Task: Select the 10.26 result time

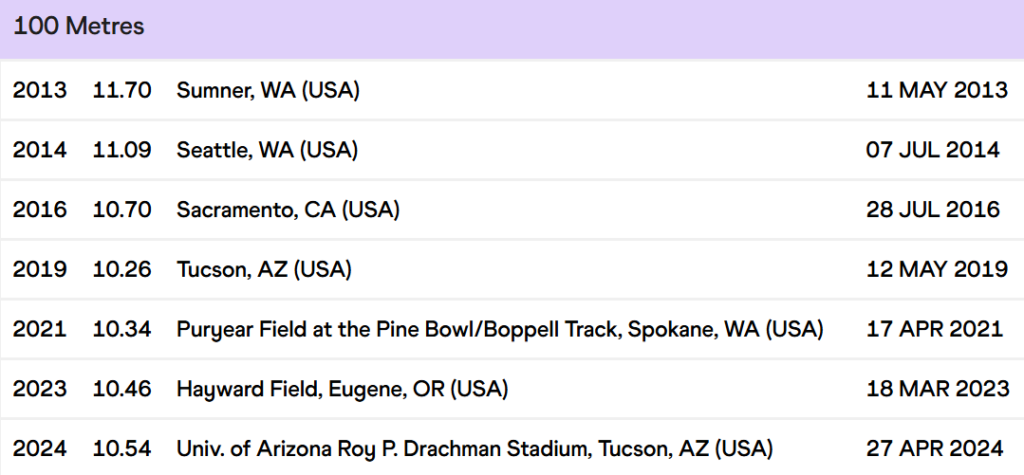Action: coord(122,269)
